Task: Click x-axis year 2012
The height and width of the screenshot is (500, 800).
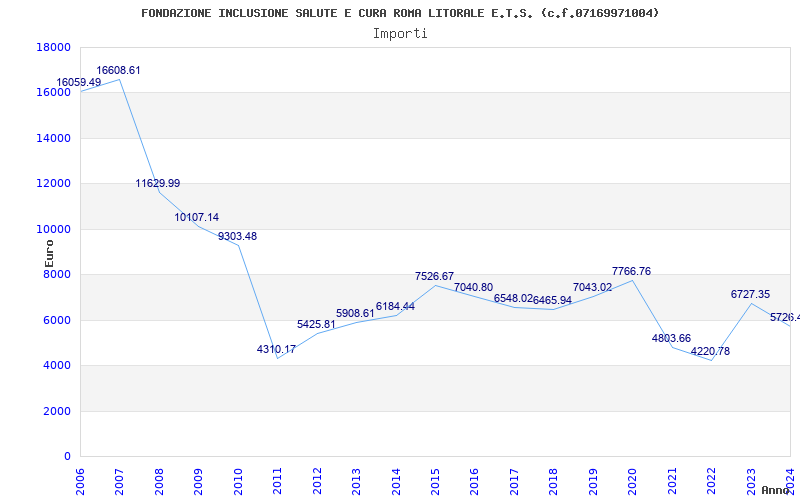Action: coord(317,481)
